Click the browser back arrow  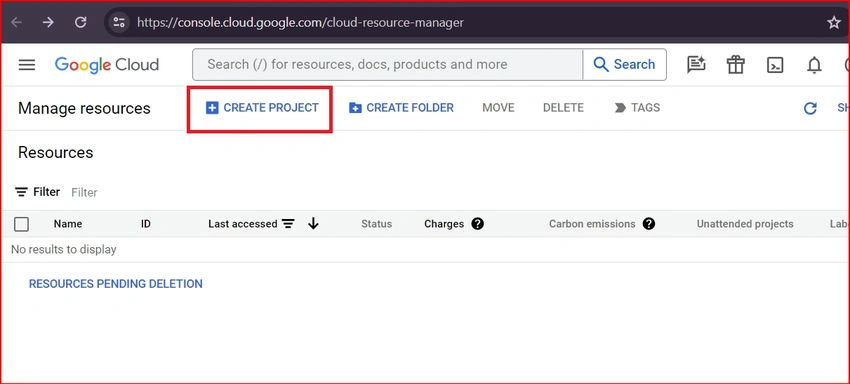coord(16,22)
